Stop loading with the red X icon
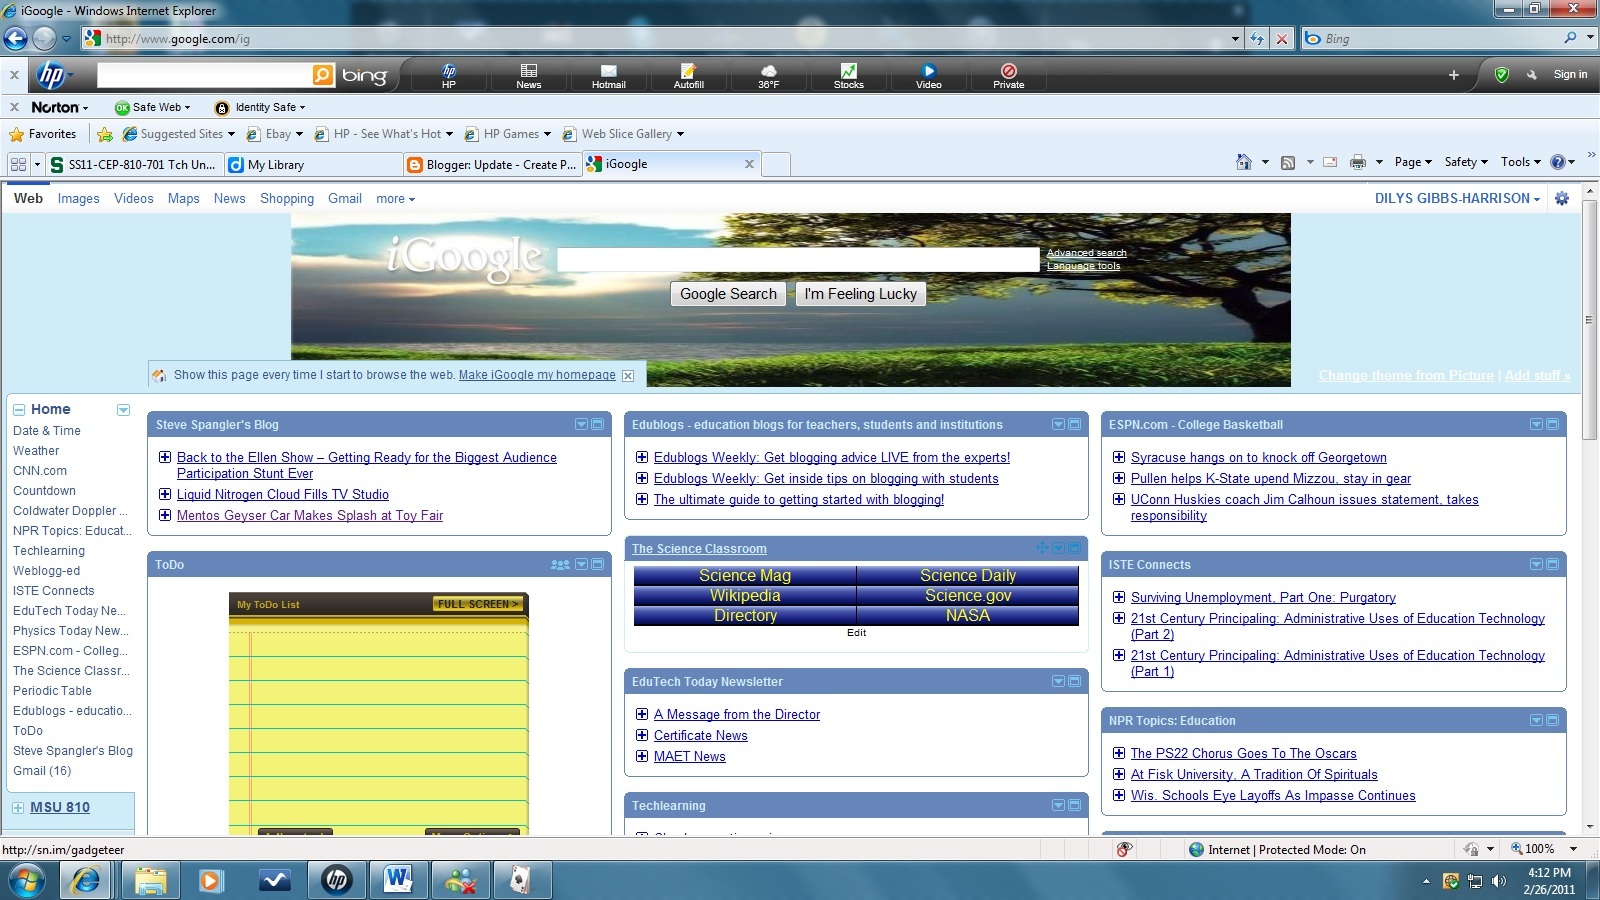The height and width of the screenshot is (900, 1600). point(1281,39)
